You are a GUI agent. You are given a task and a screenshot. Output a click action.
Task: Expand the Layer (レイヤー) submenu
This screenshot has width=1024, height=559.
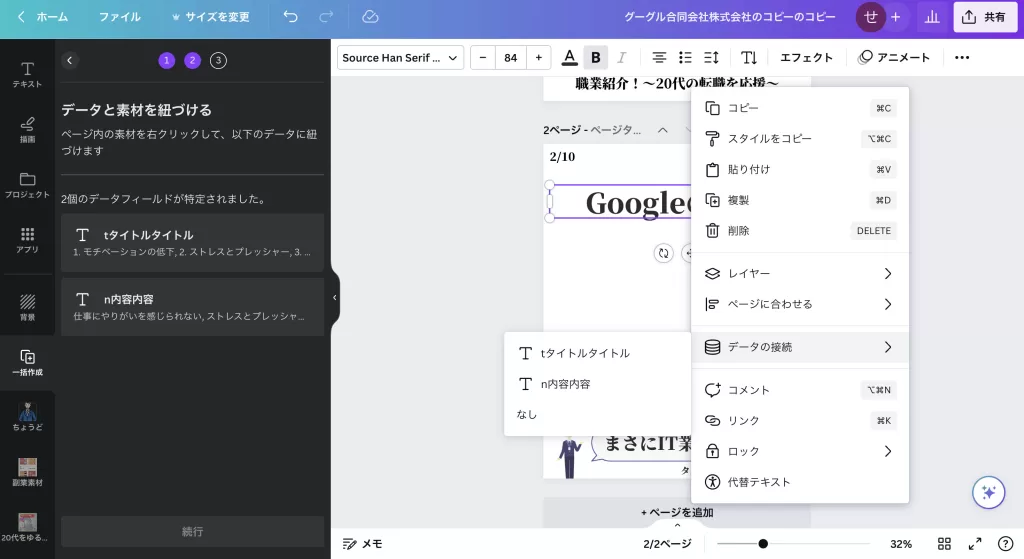800,274
